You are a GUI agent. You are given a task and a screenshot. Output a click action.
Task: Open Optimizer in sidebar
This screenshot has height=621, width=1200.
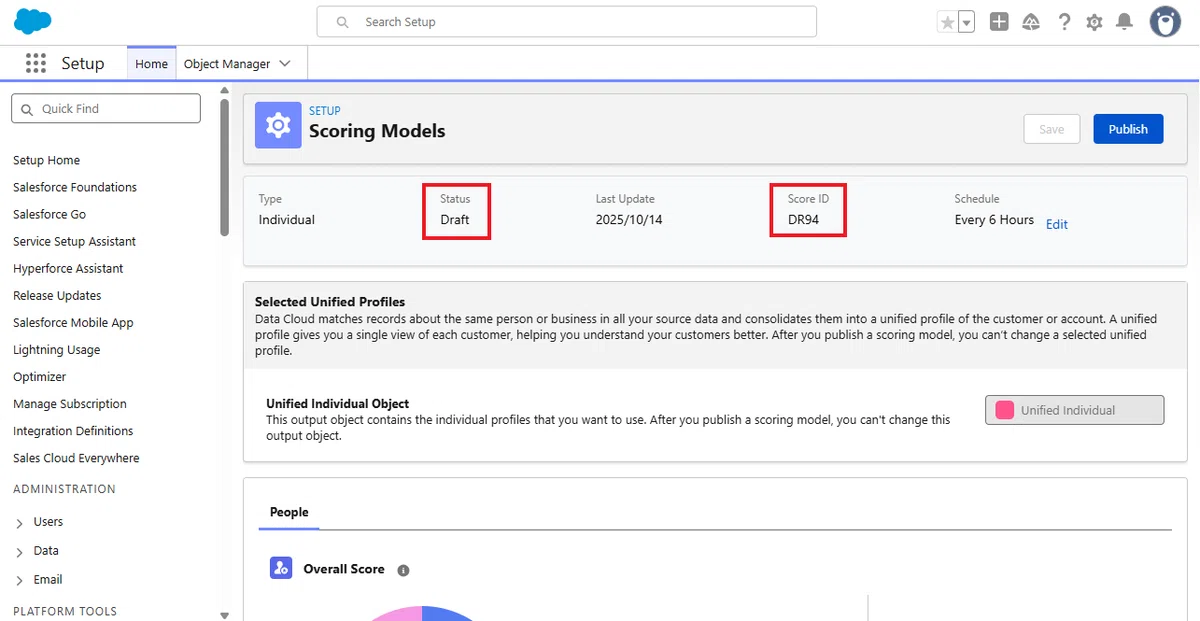39,377
